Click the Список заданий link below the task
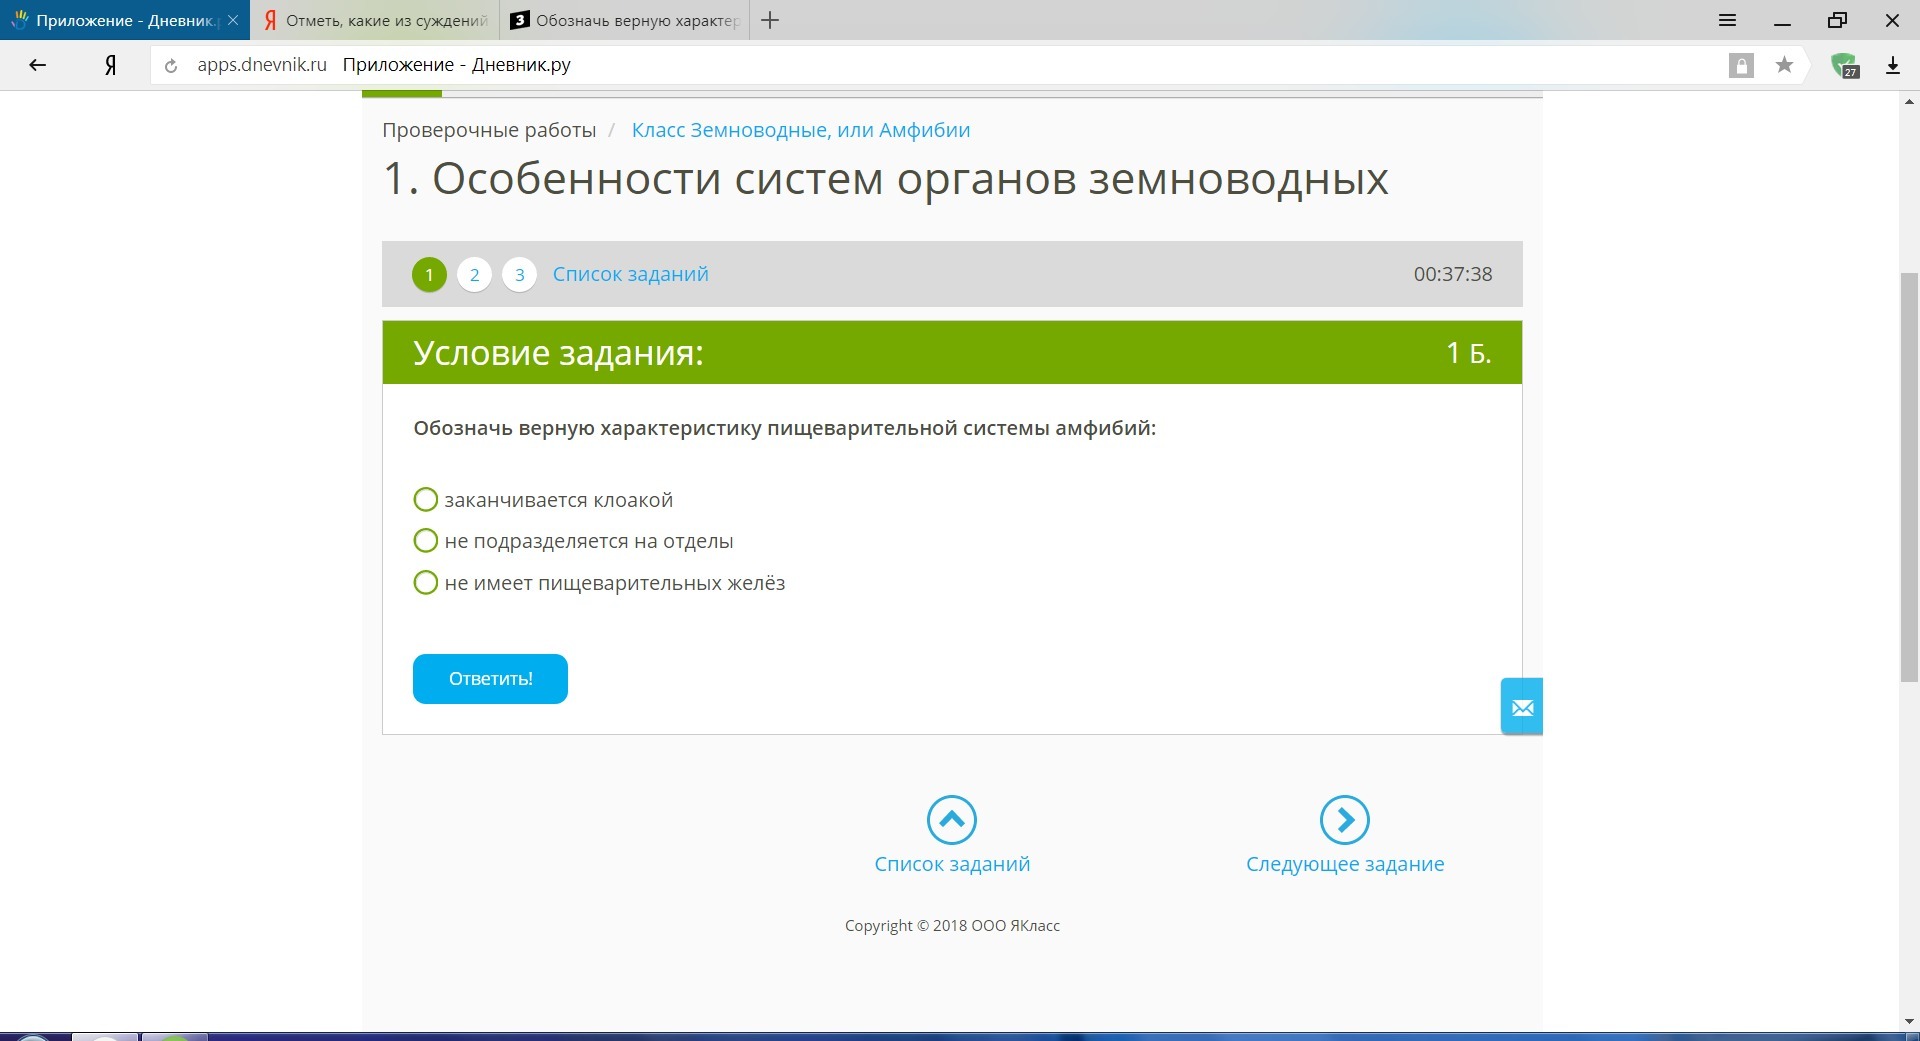 click(952, 864)
